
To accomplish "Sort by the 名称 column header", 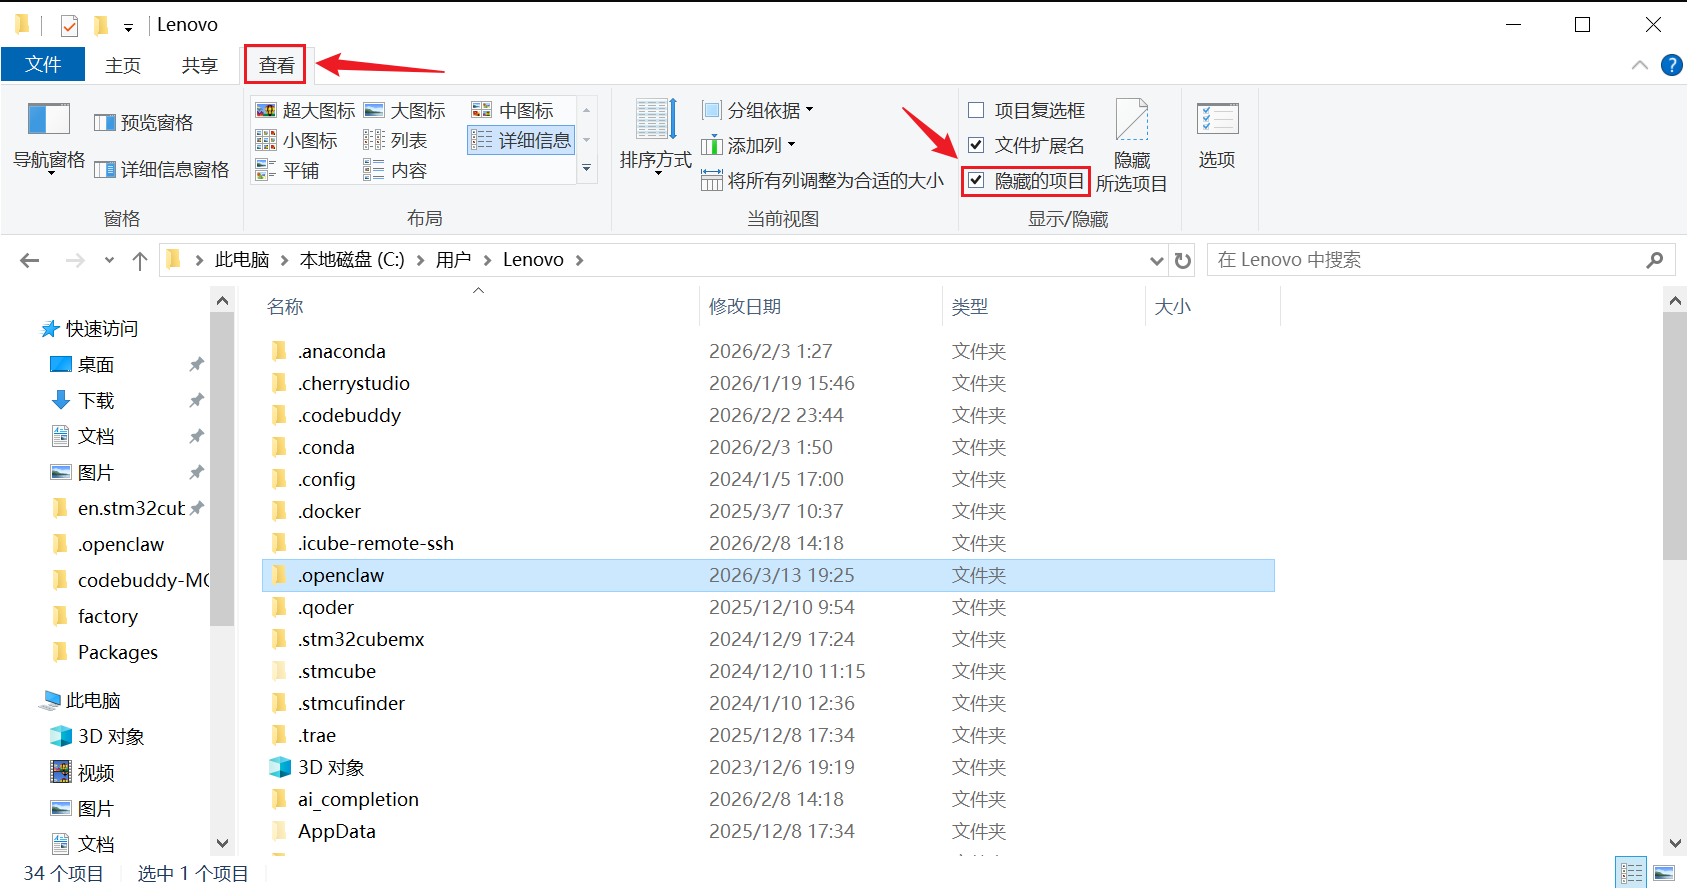I will point(285,307).
